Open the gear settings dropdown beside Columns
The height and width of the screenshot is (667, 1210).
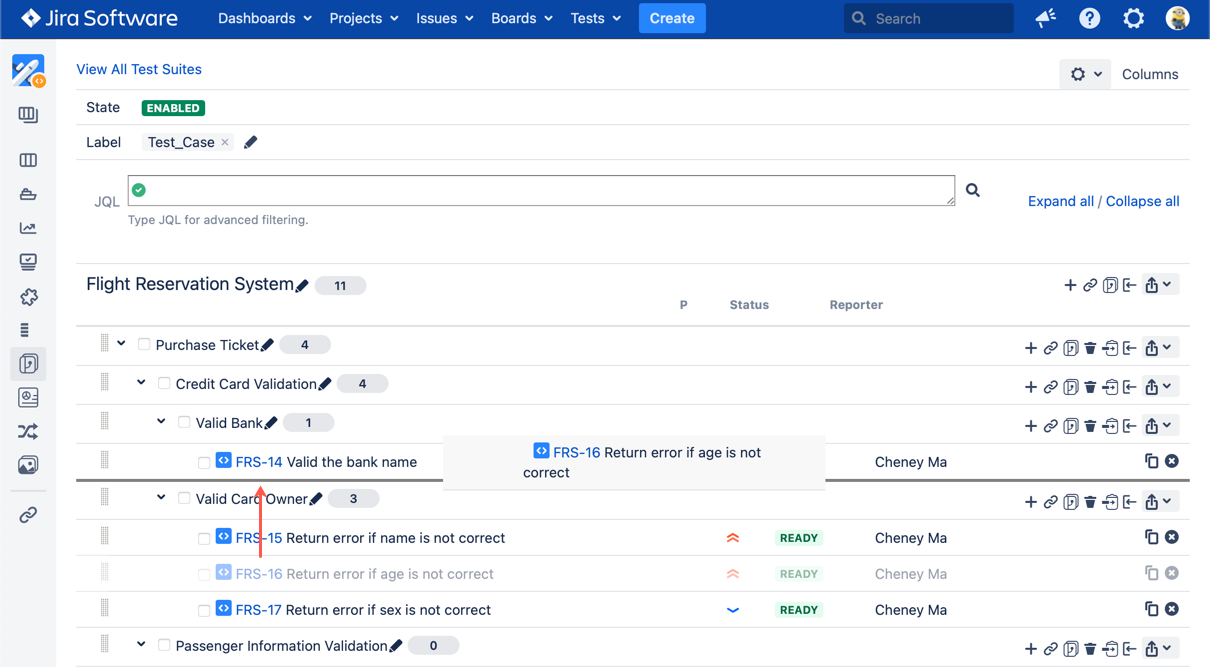(1084, 74)
